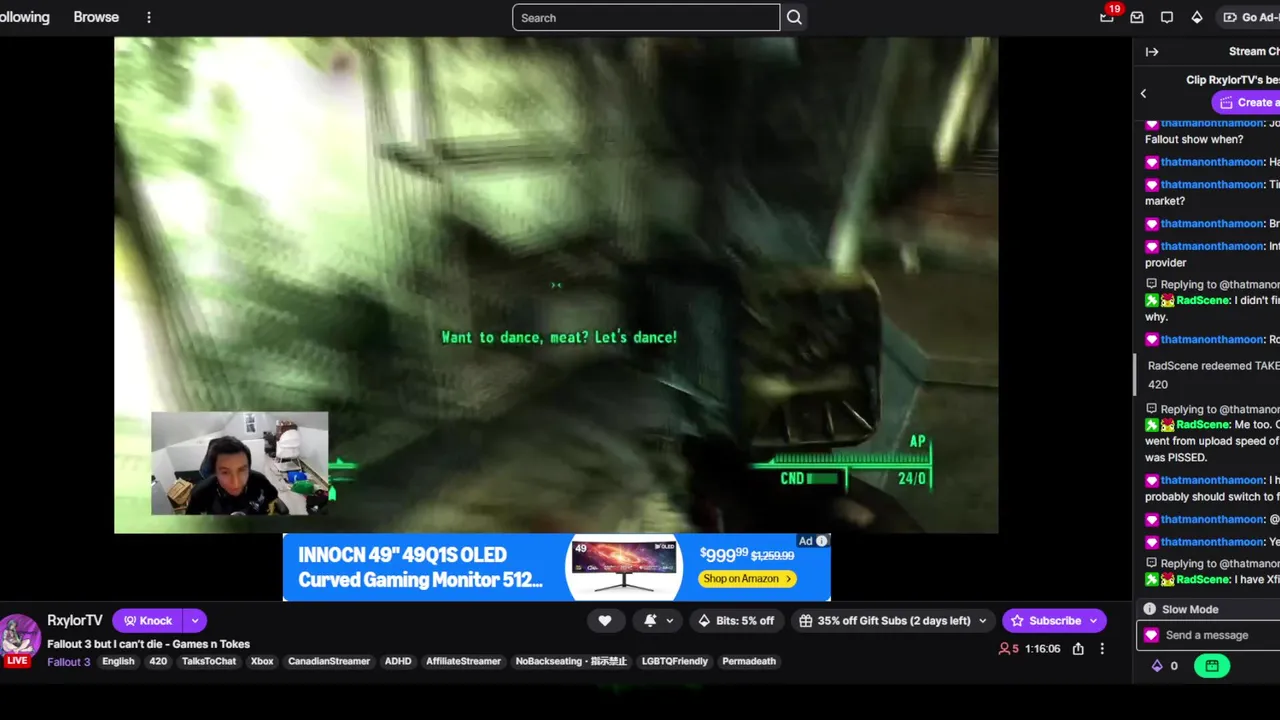Open the mail inbox icon
The width and height of the screenshot is (1280, 720).
[x=1137, y=17]
